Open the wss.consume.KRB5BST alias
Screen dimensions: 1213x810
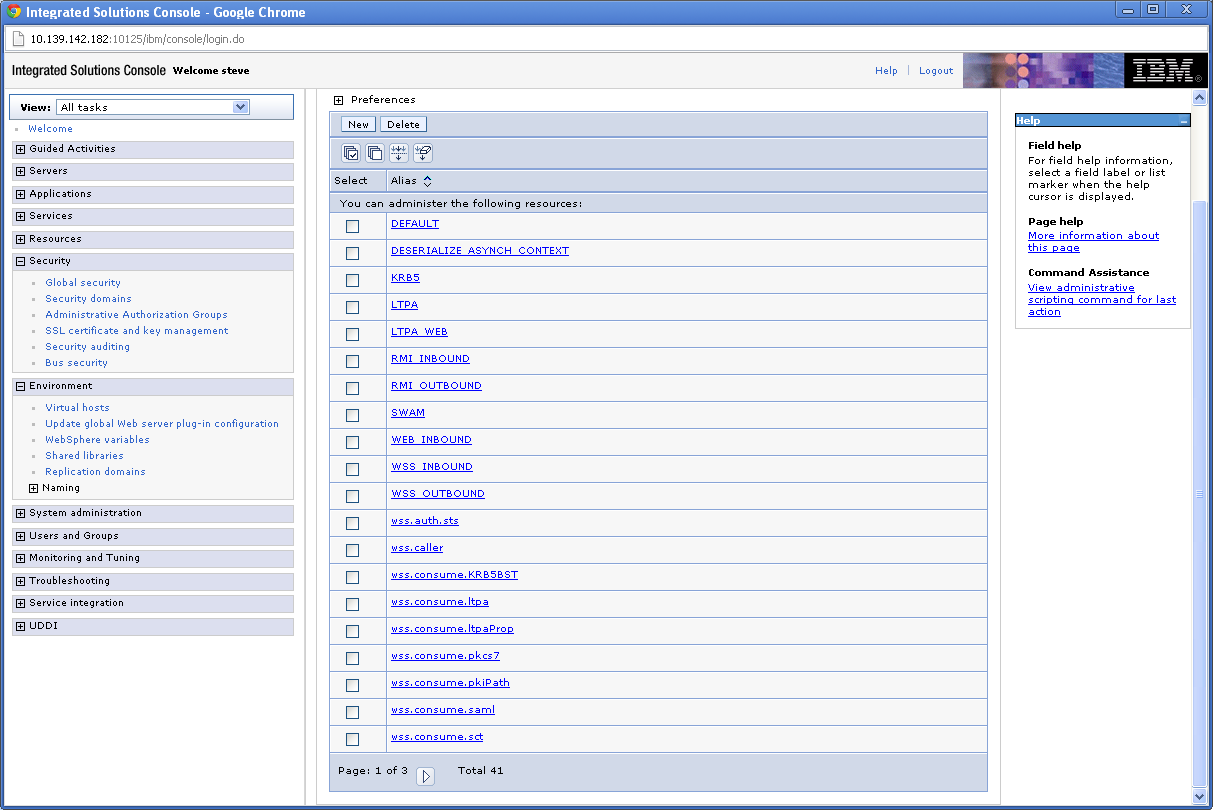(x=454, y=575)
